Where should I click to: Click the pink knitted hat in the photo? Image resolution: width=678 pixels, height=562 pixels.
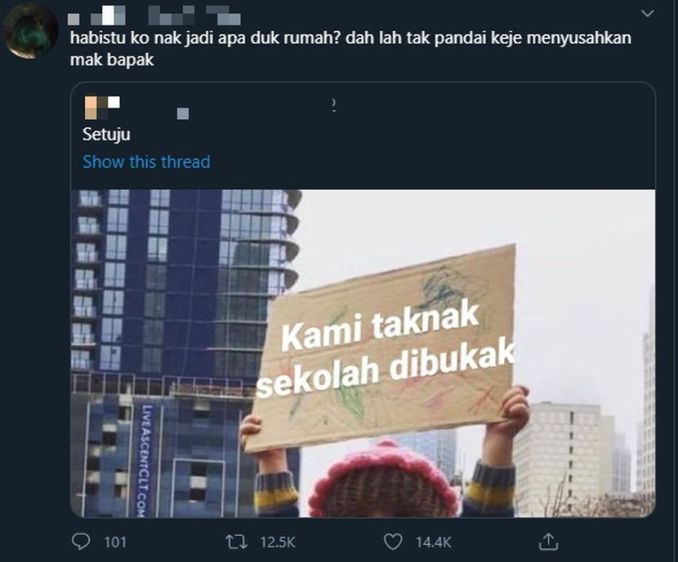pyautogui.click(x=383, y=479)
